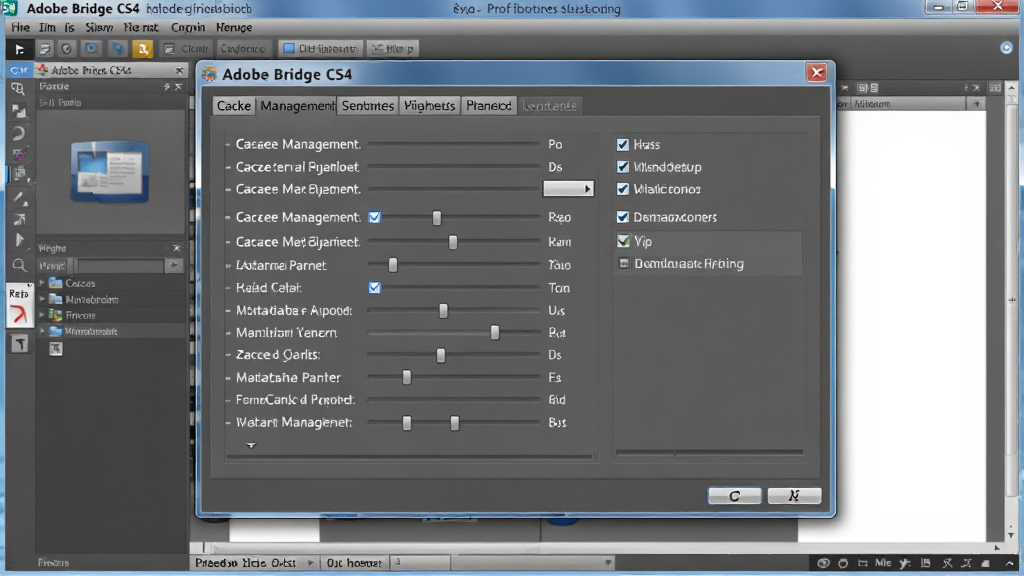Click the N button next to the C button in the dialog
This screenshot has height=576, width=1024.
coord(794,496)
